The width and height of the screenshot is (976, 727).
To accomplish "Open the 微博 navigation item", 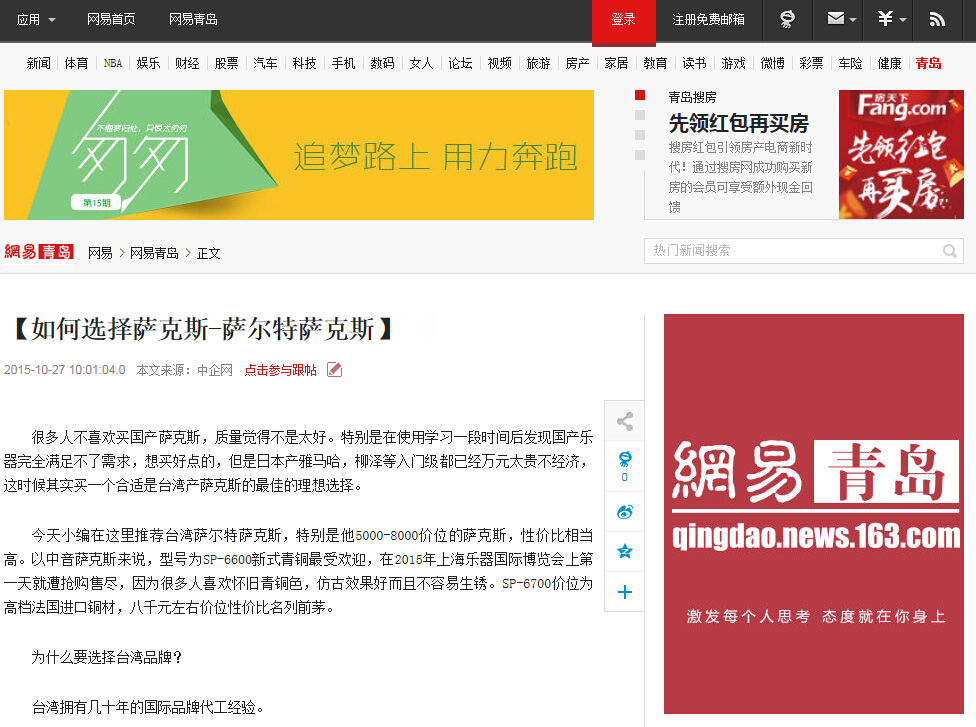I will pos(772,63).
